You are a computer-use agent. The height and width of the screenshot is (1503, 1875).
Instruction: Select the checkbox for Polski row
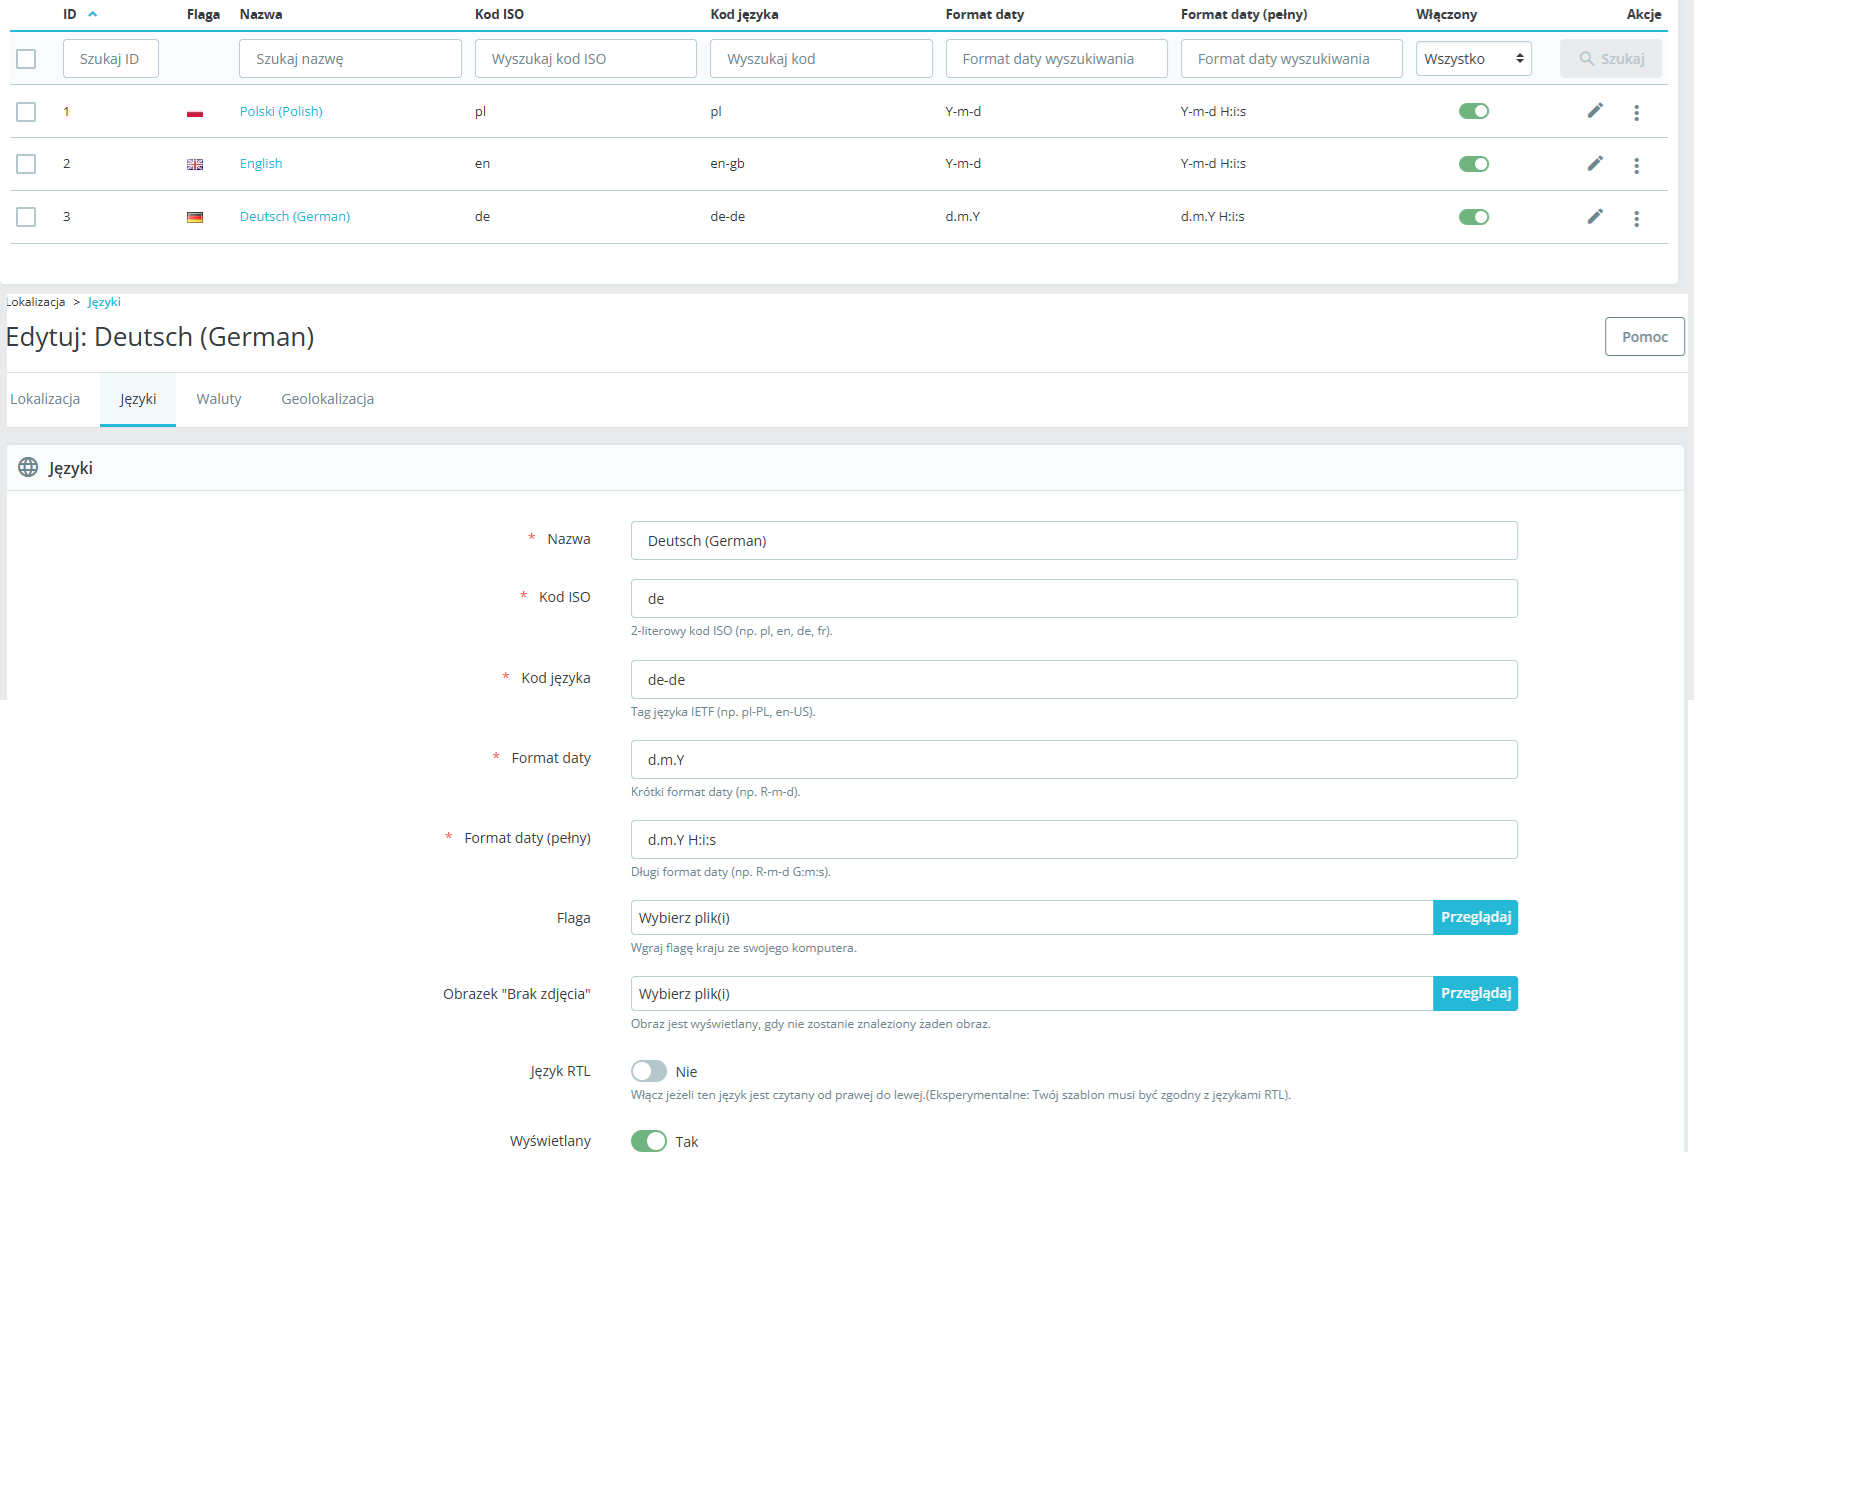pyautogui.click(x=26, y=112)
